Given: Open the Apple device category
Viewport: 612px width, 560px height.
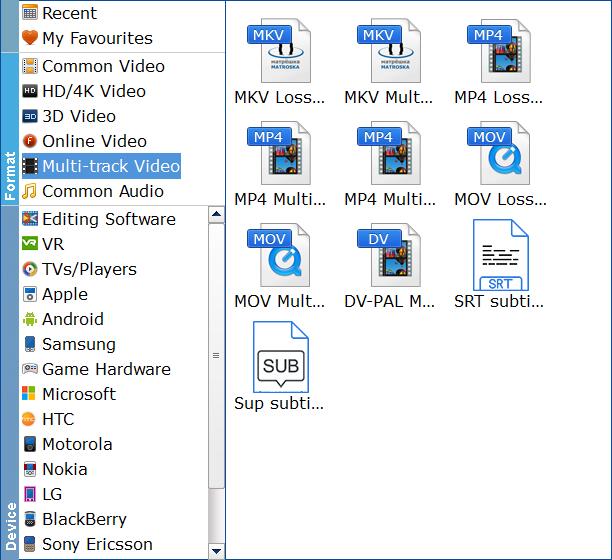Looking at the screenshot, I should coord(55,294).
